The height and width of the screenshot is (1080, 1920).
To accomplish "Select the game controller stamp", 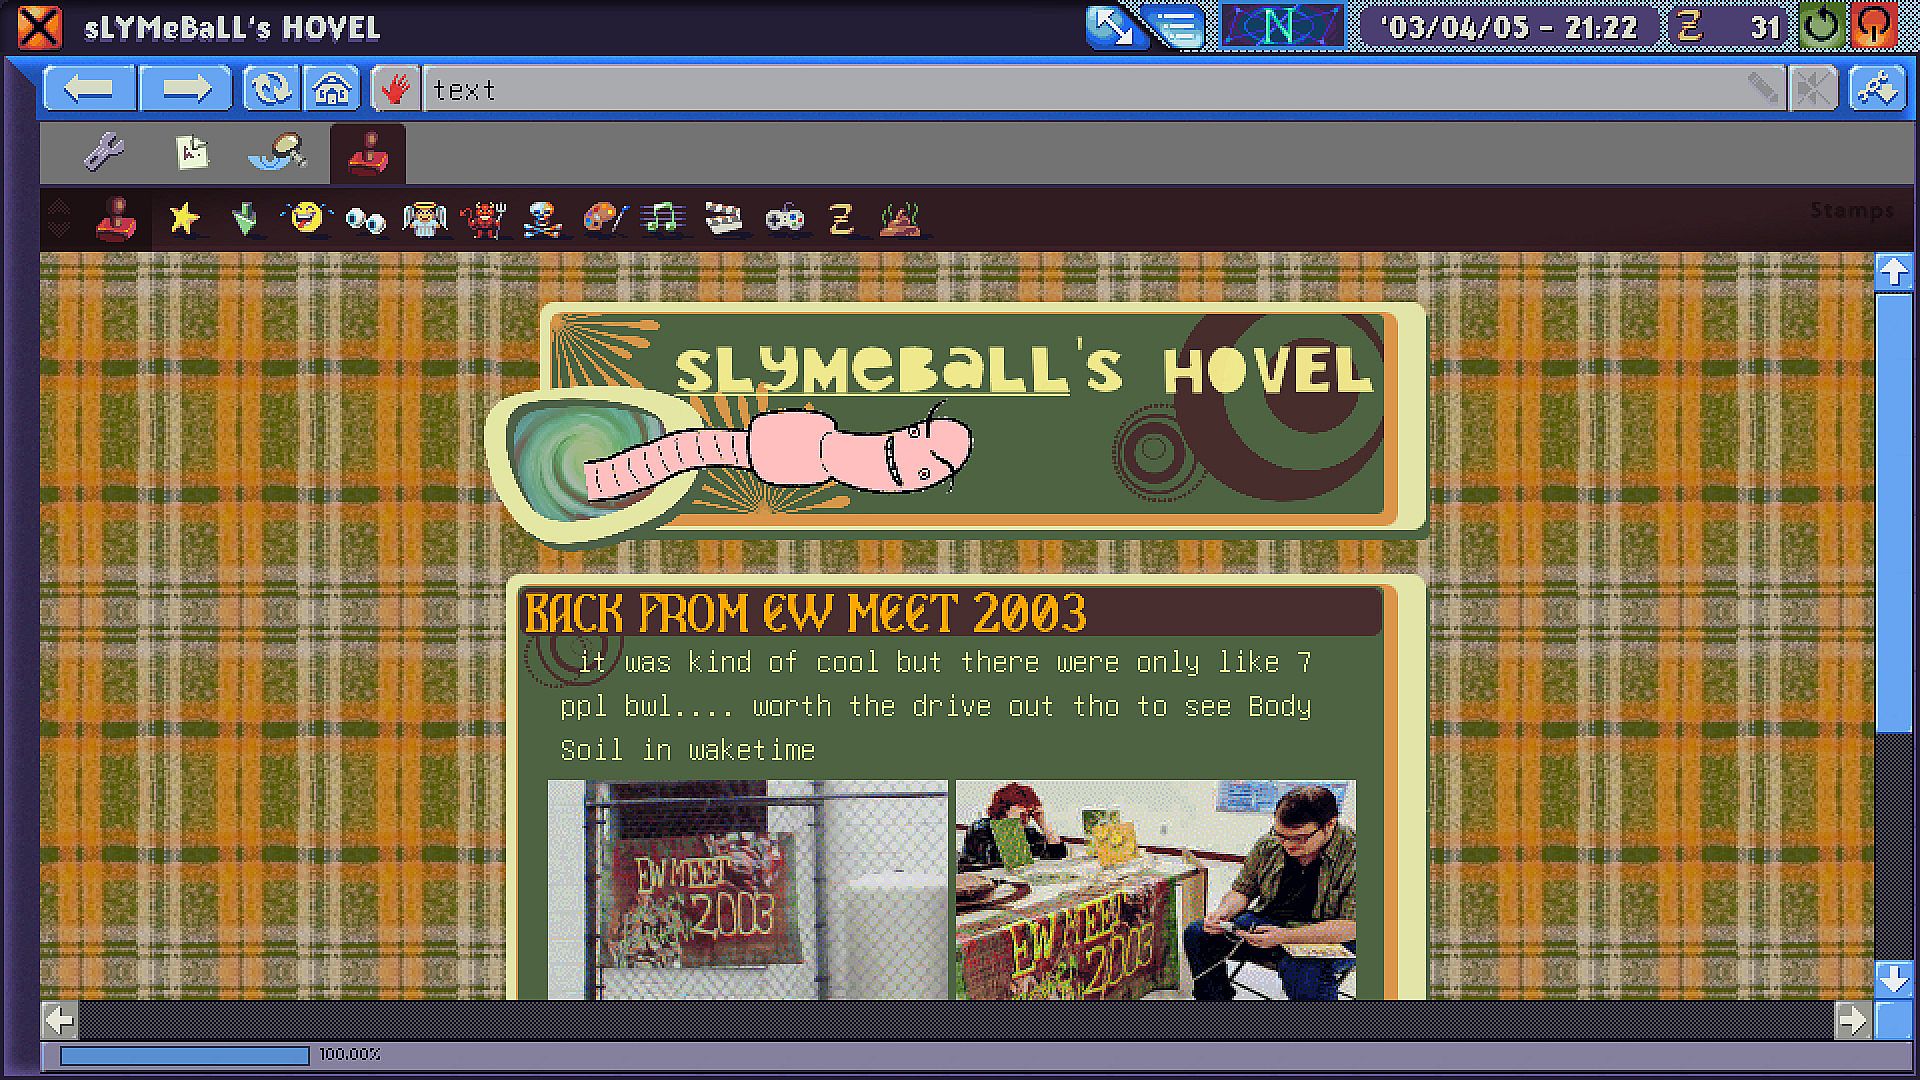I will click(x=785, y=218).
